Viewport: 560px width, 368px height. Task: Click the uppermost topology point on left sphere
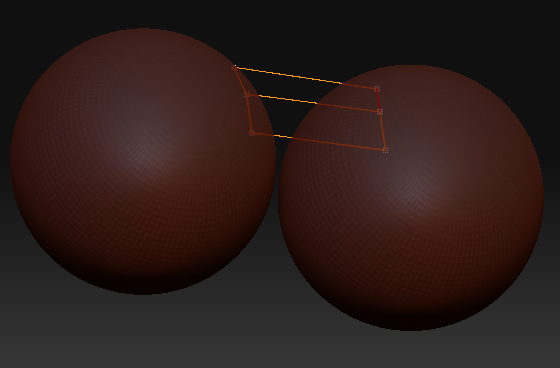(234, 67)
